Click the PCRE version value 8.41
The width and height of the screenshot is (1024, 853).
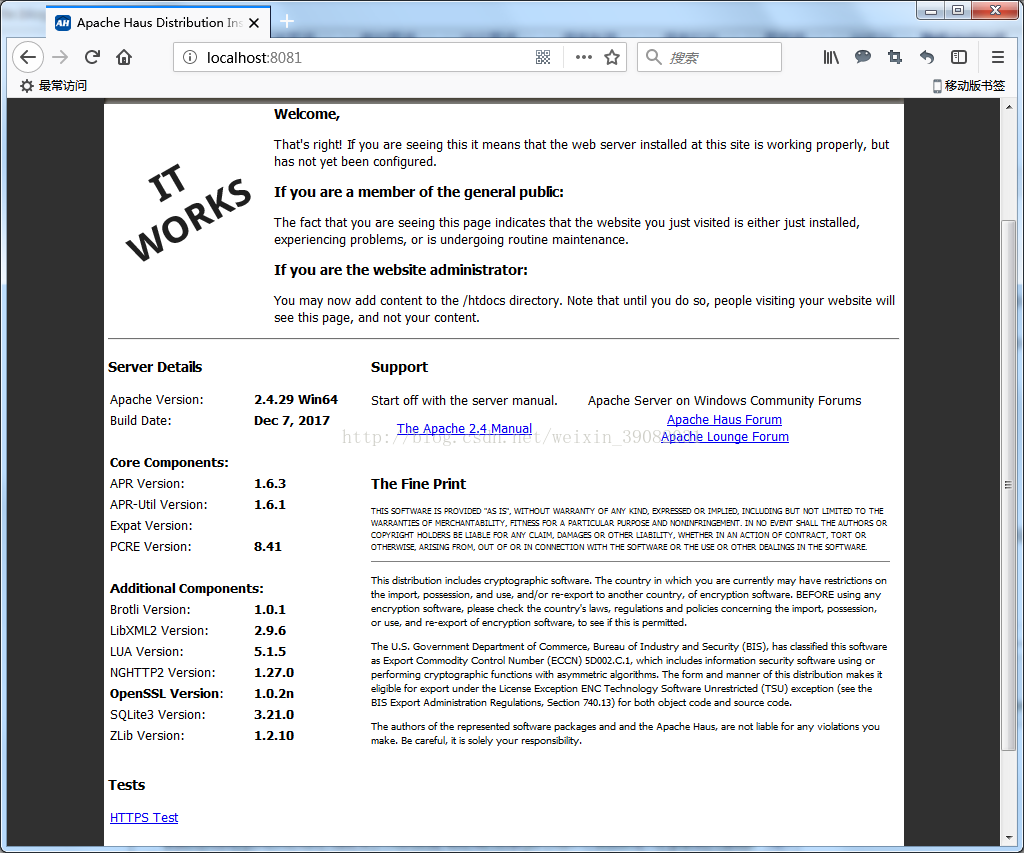click(268, 547)
